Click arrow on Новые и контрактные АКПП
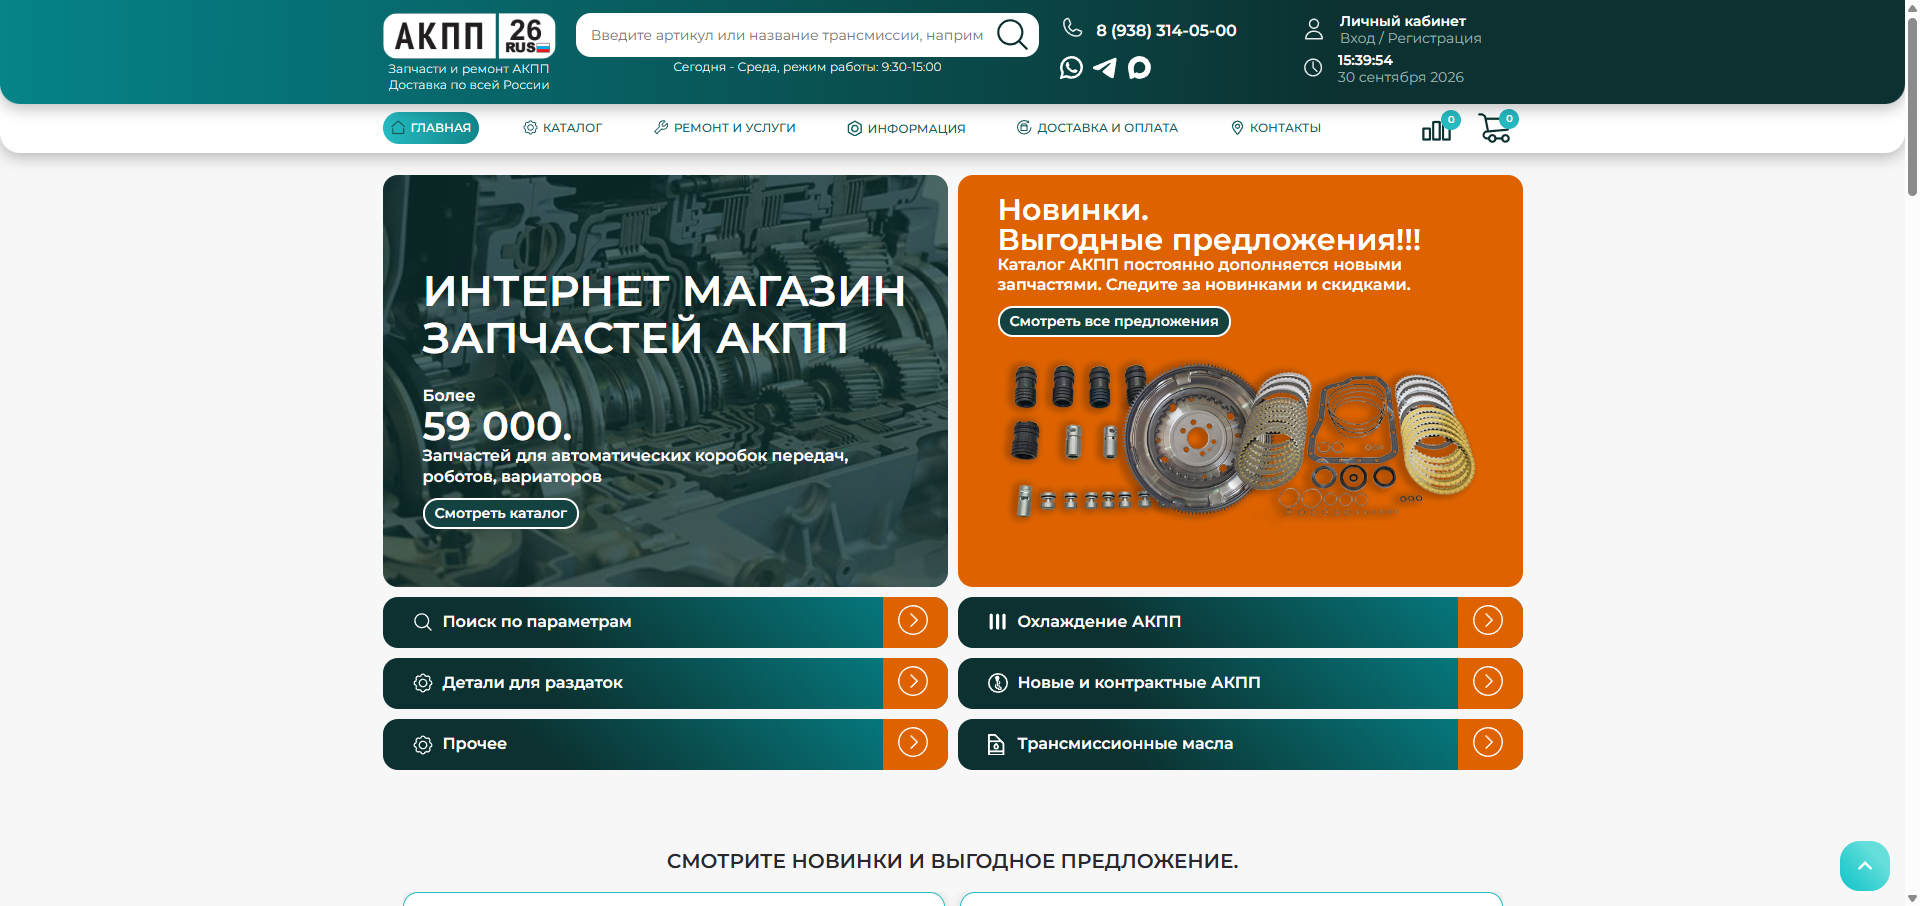 tap(1489, 683)
